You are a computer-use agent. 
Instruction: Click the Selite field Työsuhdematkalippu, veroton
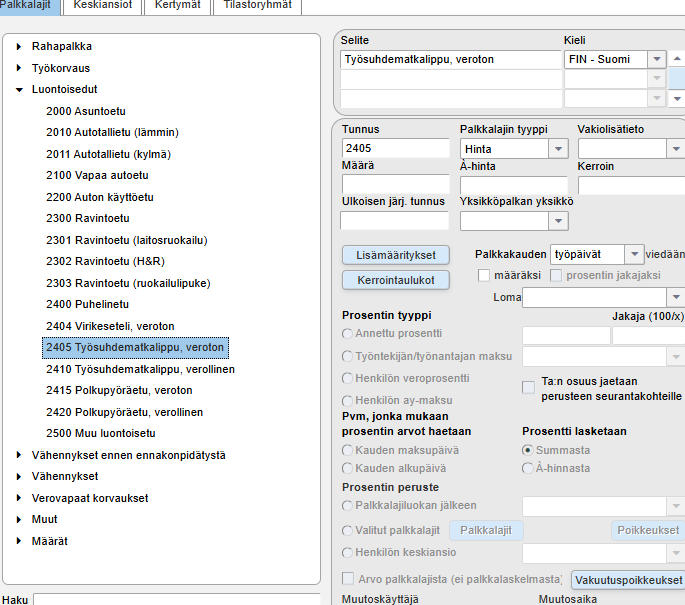tap(451, 59)
